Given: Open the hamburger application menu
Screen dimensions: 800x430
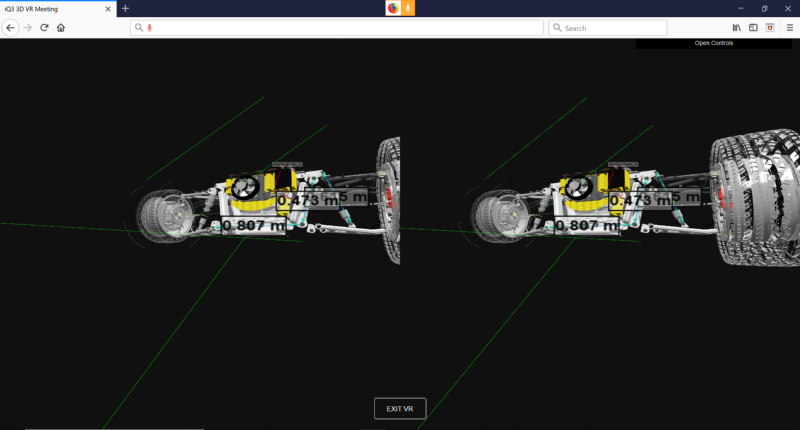Looking at the screenshot, I should click(x=789, y=27).
